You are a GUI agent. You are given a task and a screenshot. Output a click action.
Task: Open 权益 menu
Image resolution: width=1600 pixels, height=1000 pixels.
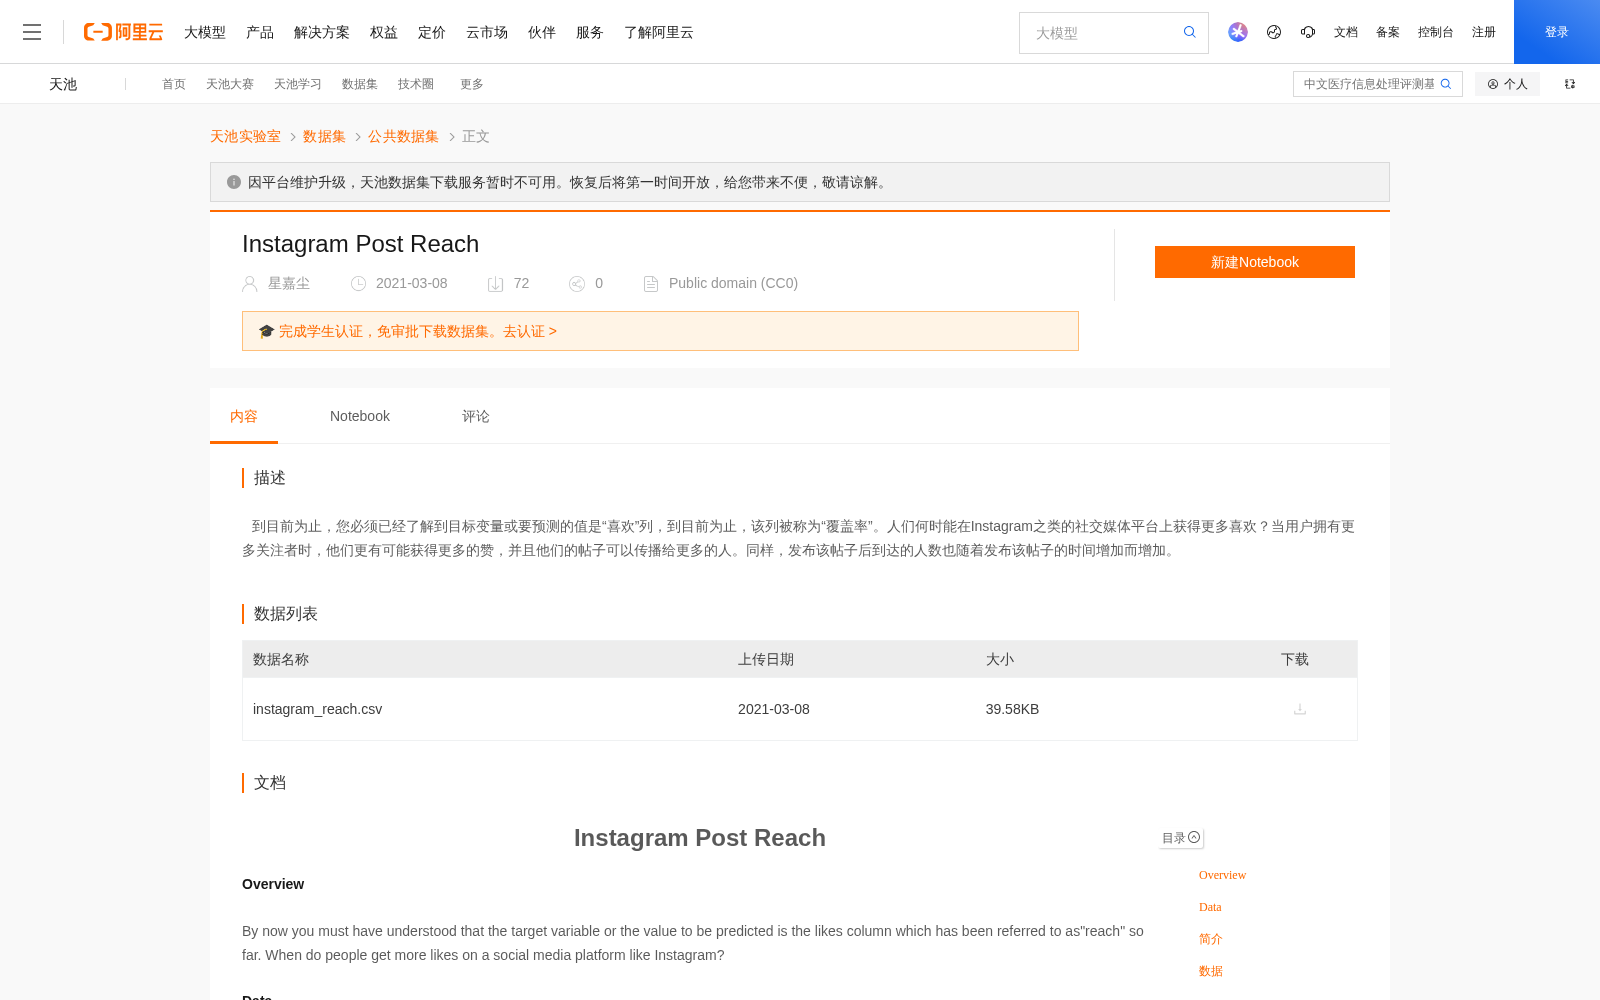click(384, 32)
